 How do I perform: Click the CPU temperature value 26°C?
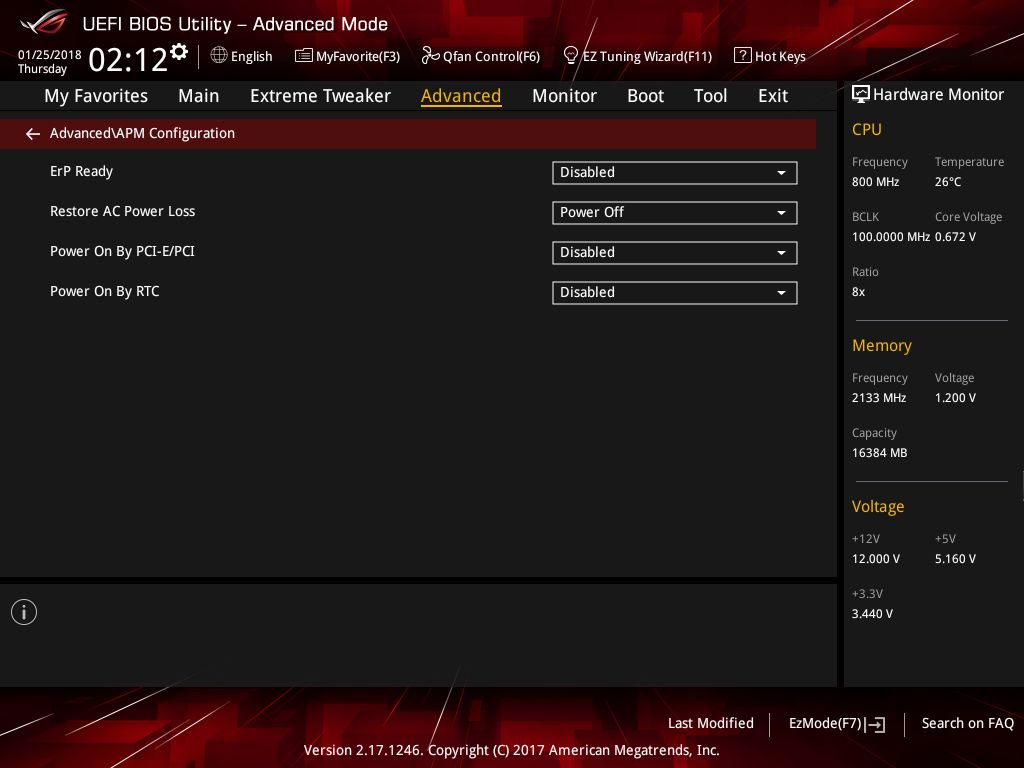tap(948, 182)
